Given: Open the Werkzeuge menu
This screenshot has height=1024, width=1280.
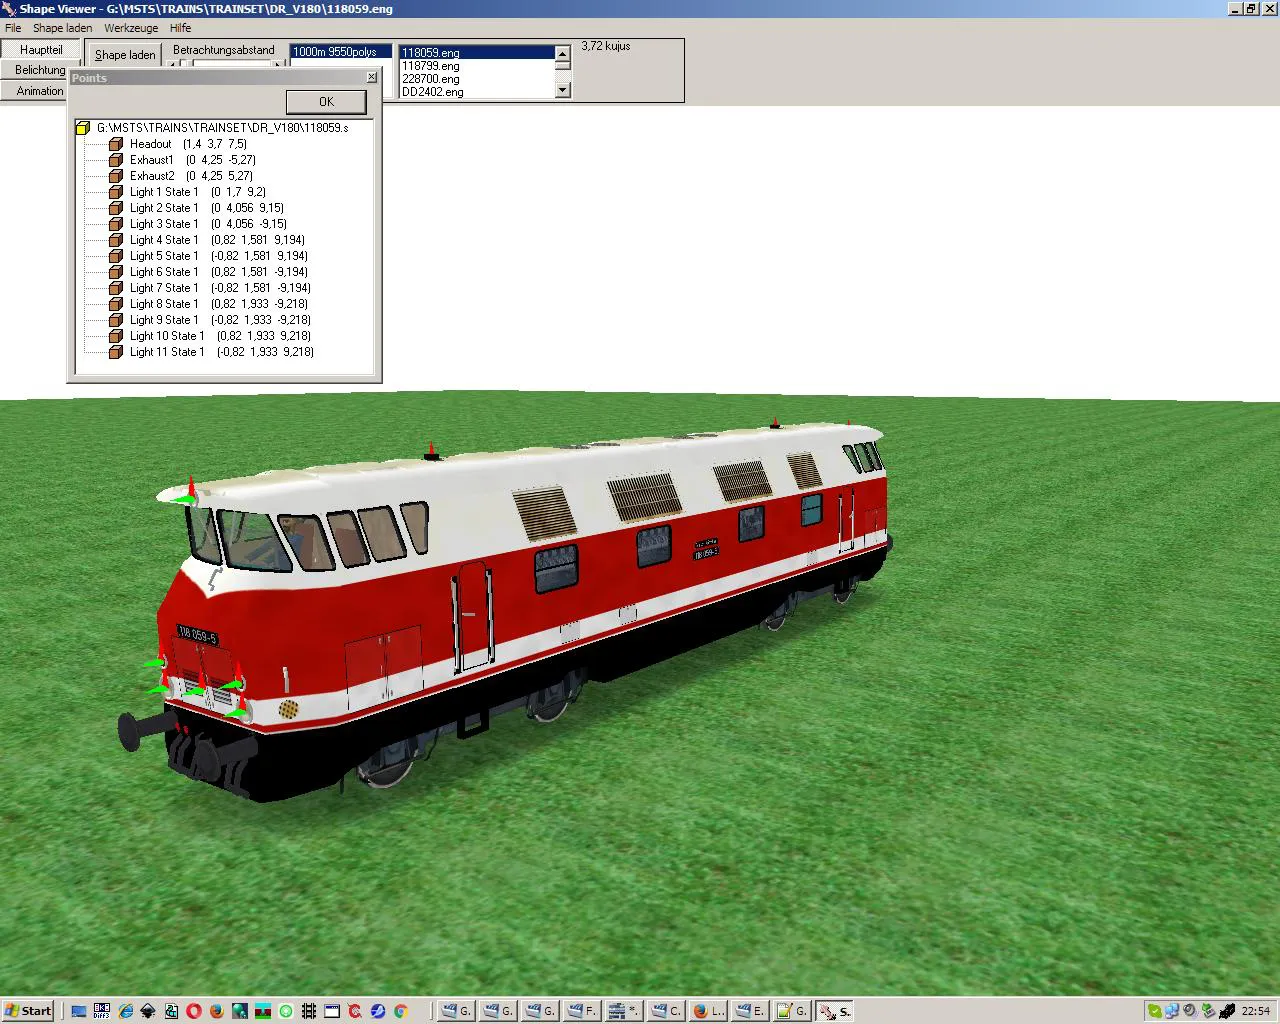Looking at the screenshot, I should click(x=131, y=28).
